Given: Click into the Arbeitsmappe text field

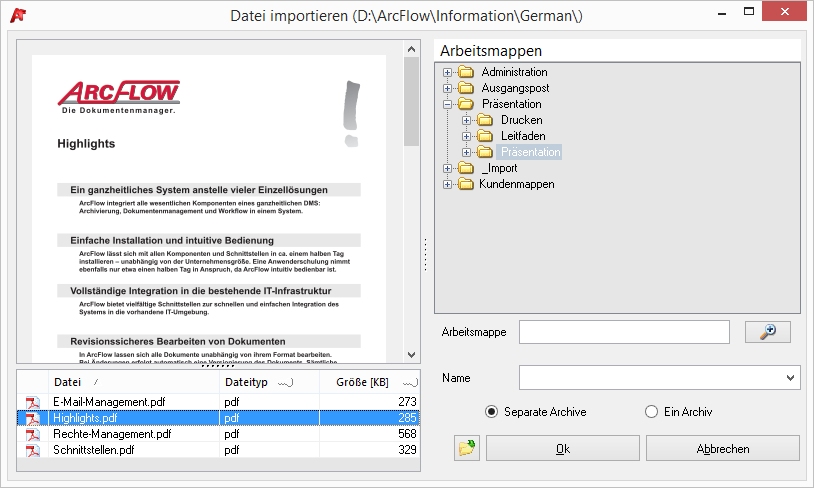Looking at the screenshot, I should coord(624,332).
